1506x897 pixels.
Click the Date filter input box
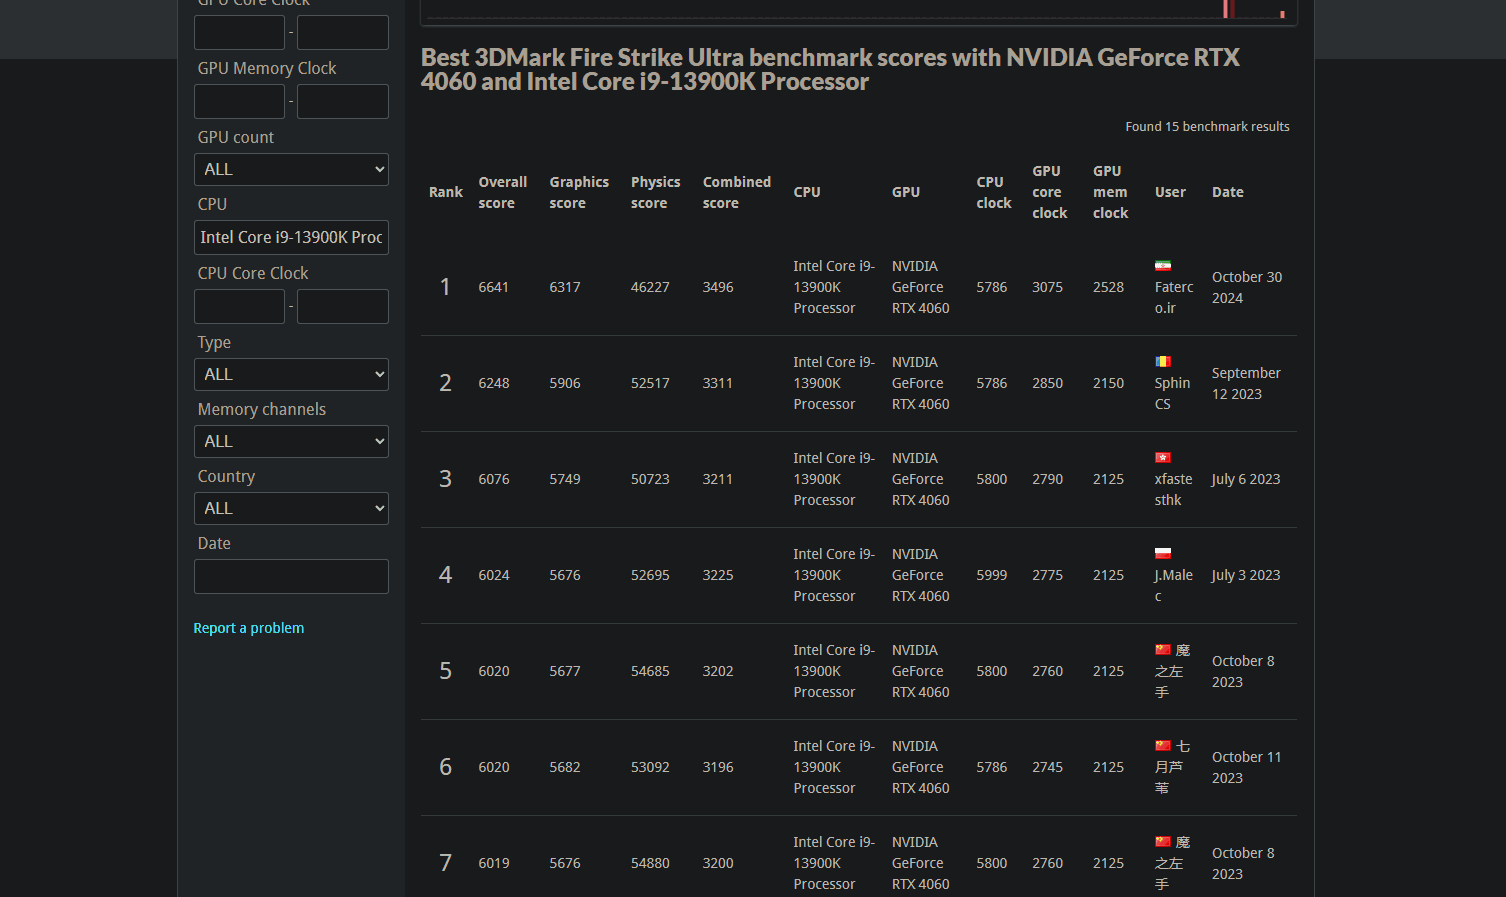tap(291, 577)
